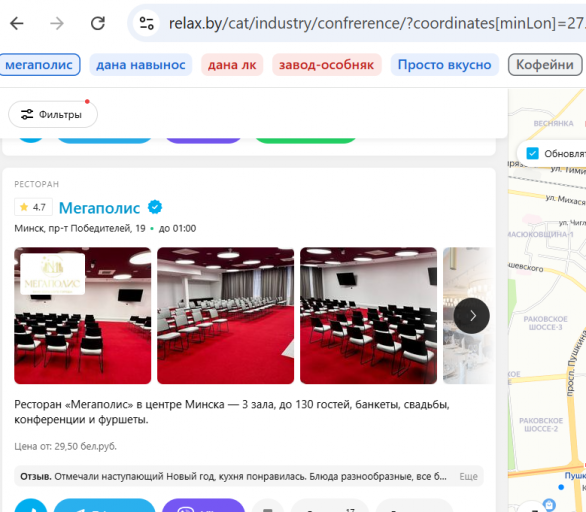Click the blue location dot on map

[561, 487]
